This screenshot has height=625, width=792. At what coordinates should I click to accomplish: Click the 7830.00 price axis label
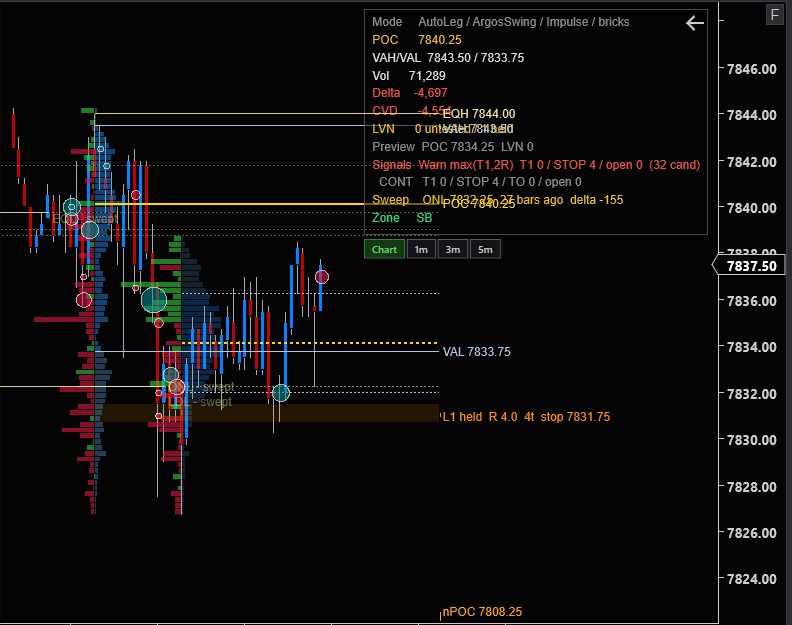pyautogui.click(x=751, y=440)
